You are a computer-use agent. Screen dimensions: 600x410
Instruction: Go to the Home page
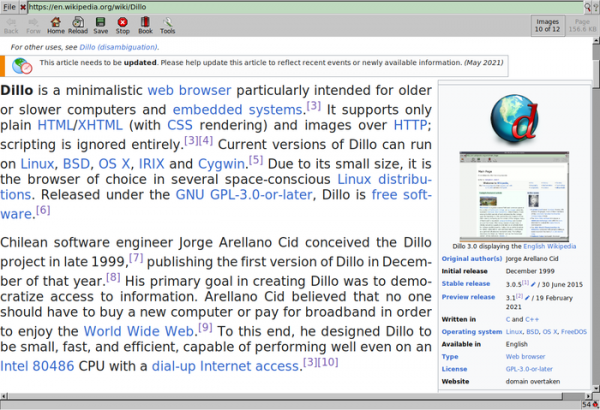pyautogui.click(x=55, y=25)
